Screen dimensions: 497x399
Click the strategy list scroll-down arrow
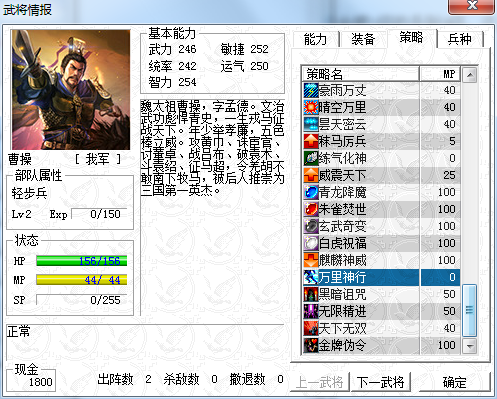tap(470, 346)
